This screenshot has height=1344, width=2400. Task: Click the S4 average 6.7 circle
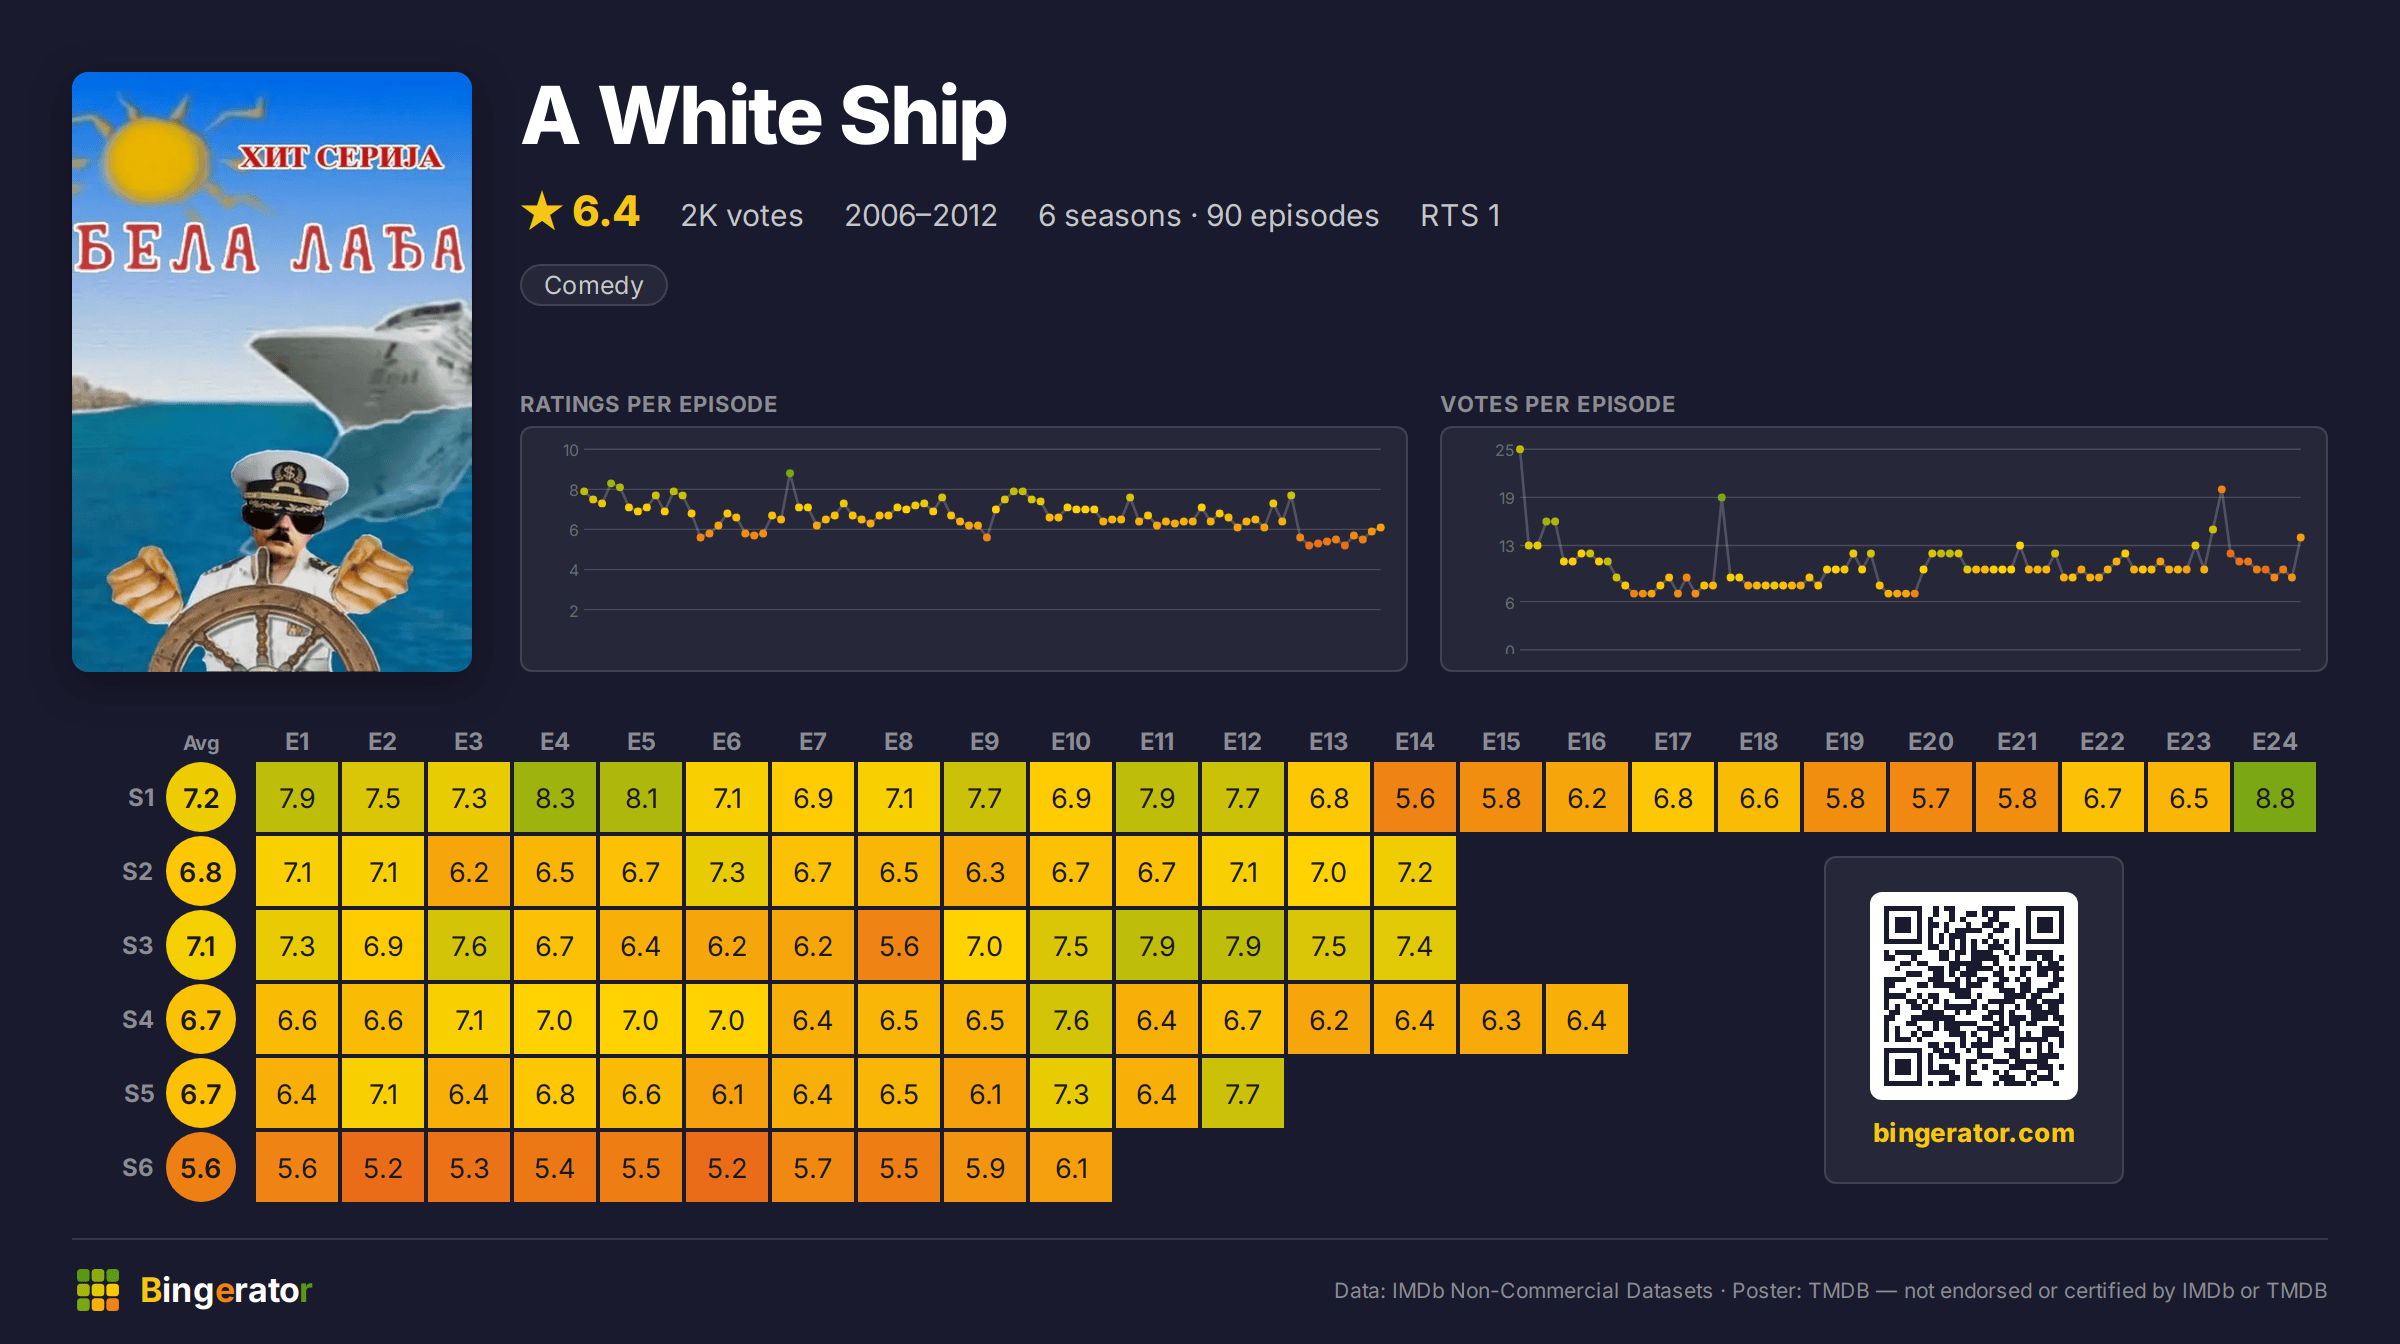tap(201, 1019)
